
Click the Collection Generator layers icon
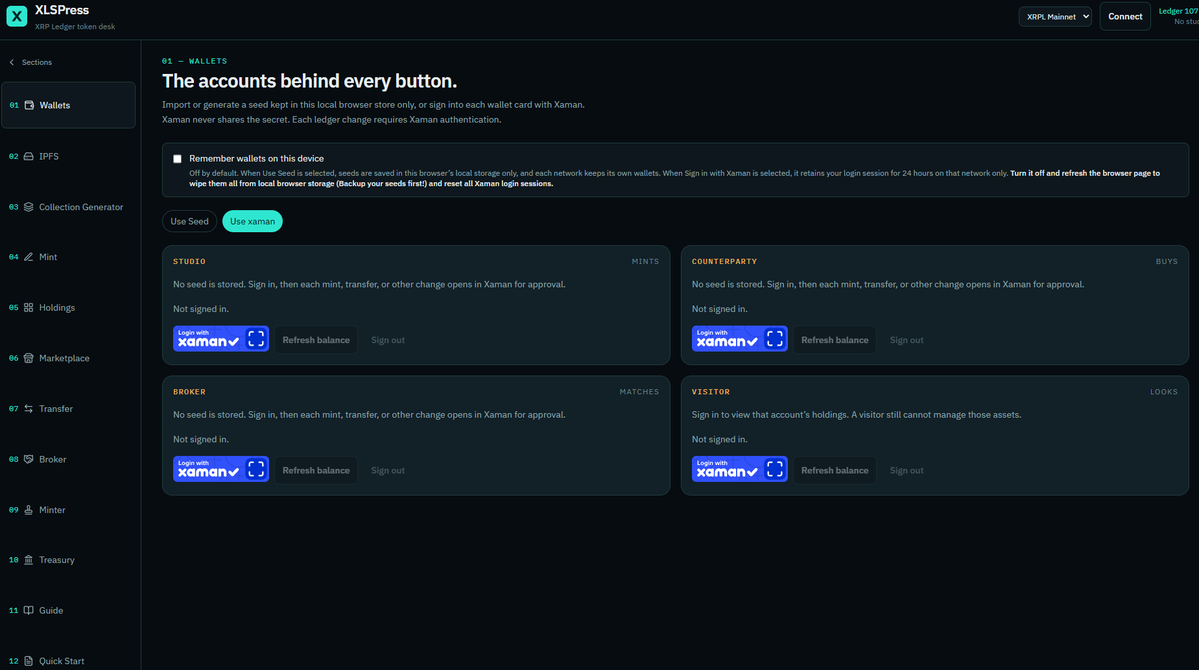click(28, 207)
